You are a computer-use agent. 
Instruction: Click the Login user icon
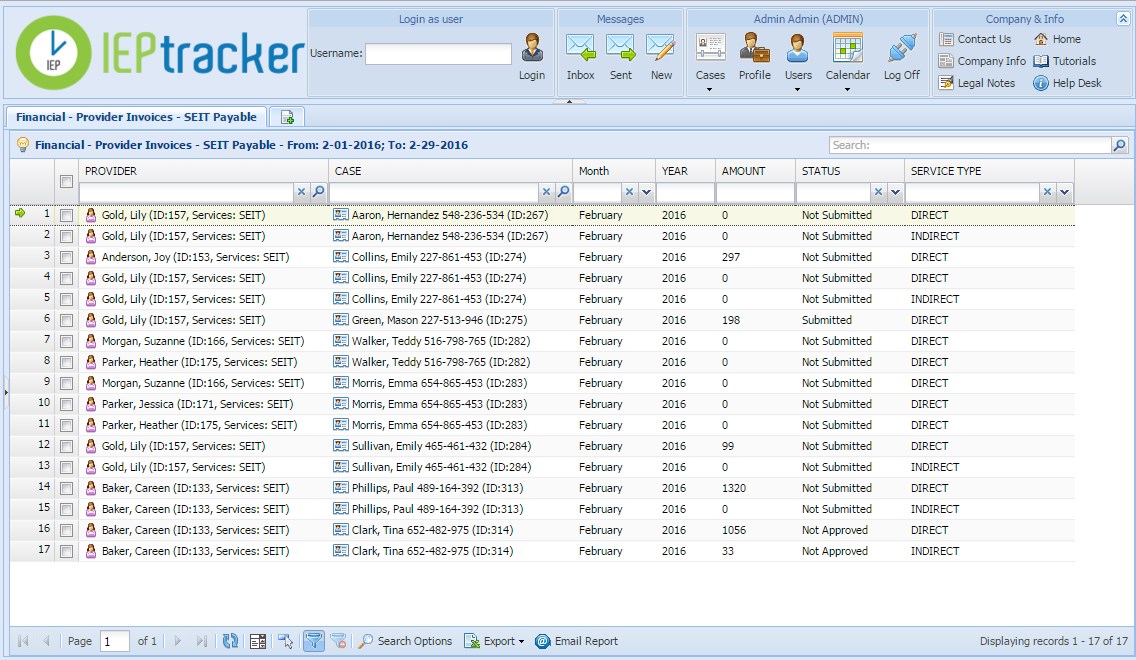(532, 48)
